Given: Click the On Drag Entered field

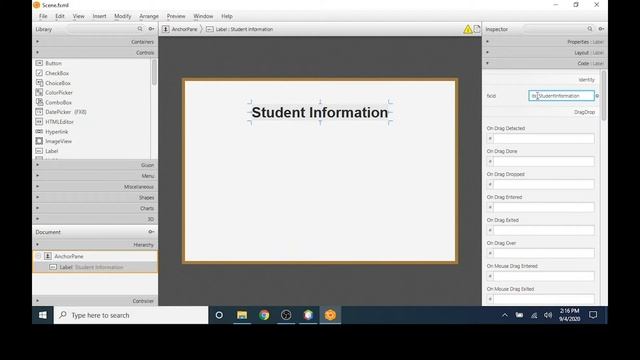Looking at the screenshot, I should click(544, 207).
